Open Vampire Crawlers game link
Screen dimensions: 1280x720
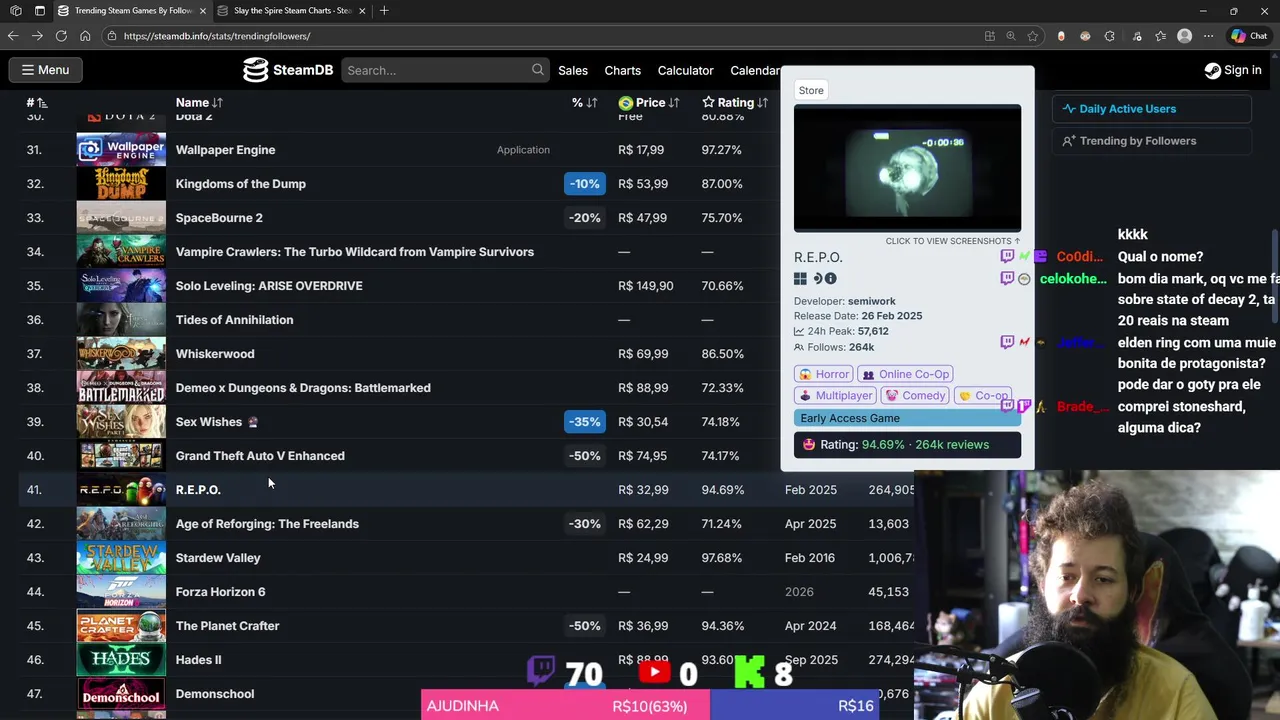coord(354,252)
